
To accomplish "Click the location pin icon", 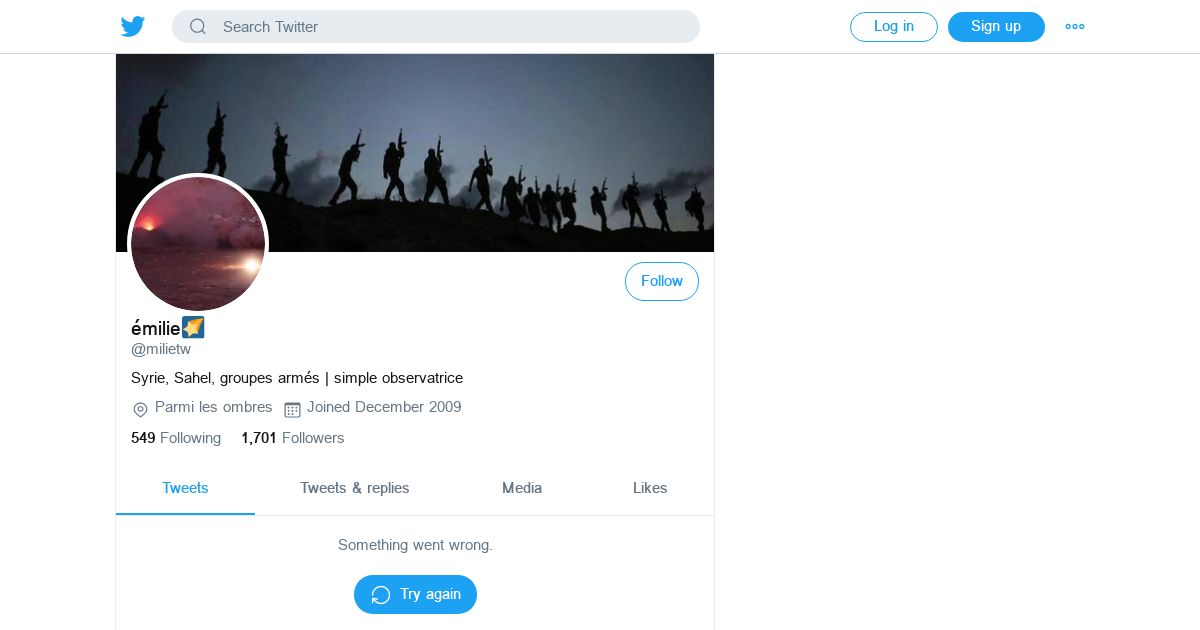I will click(x=140, y=409).
